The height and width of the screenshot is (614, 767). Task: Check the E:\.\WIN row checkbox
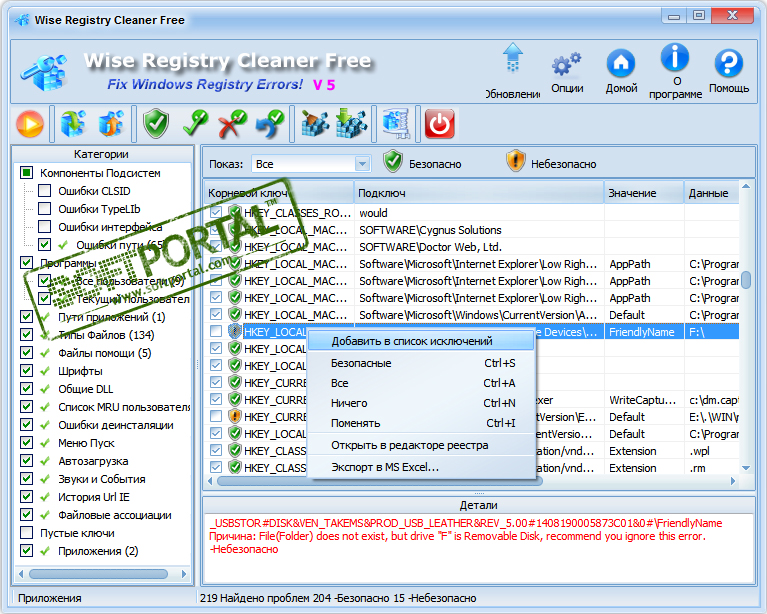[x=216, y=416]
